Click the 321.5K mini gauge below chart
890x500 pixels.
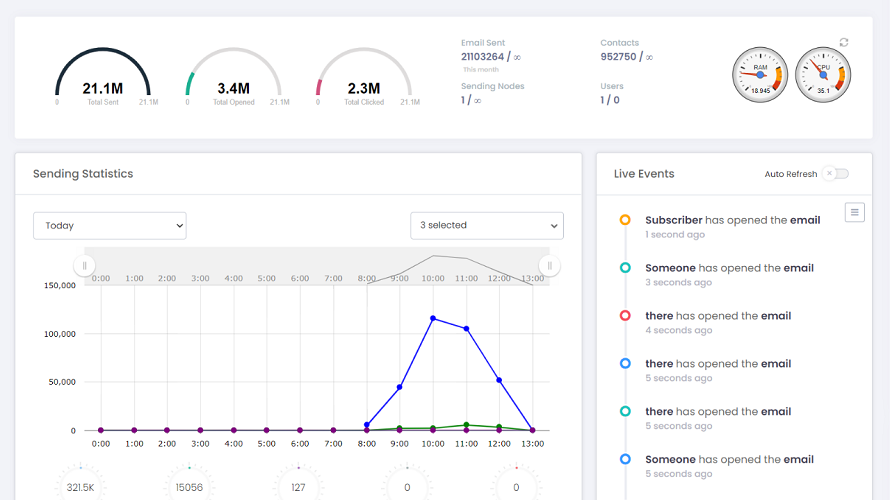82,485
